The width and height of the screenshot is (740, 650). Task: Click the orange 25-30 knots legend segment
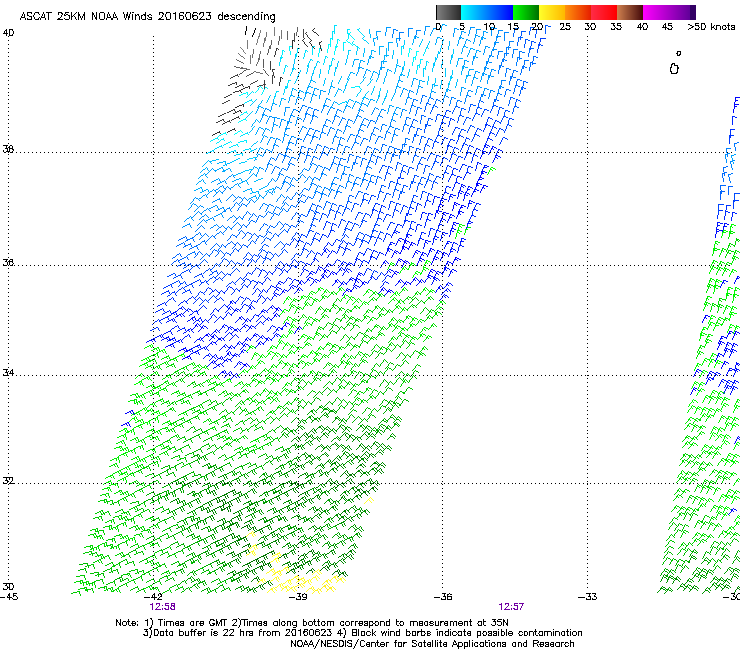pyautogui.click(x=578, y=12)
